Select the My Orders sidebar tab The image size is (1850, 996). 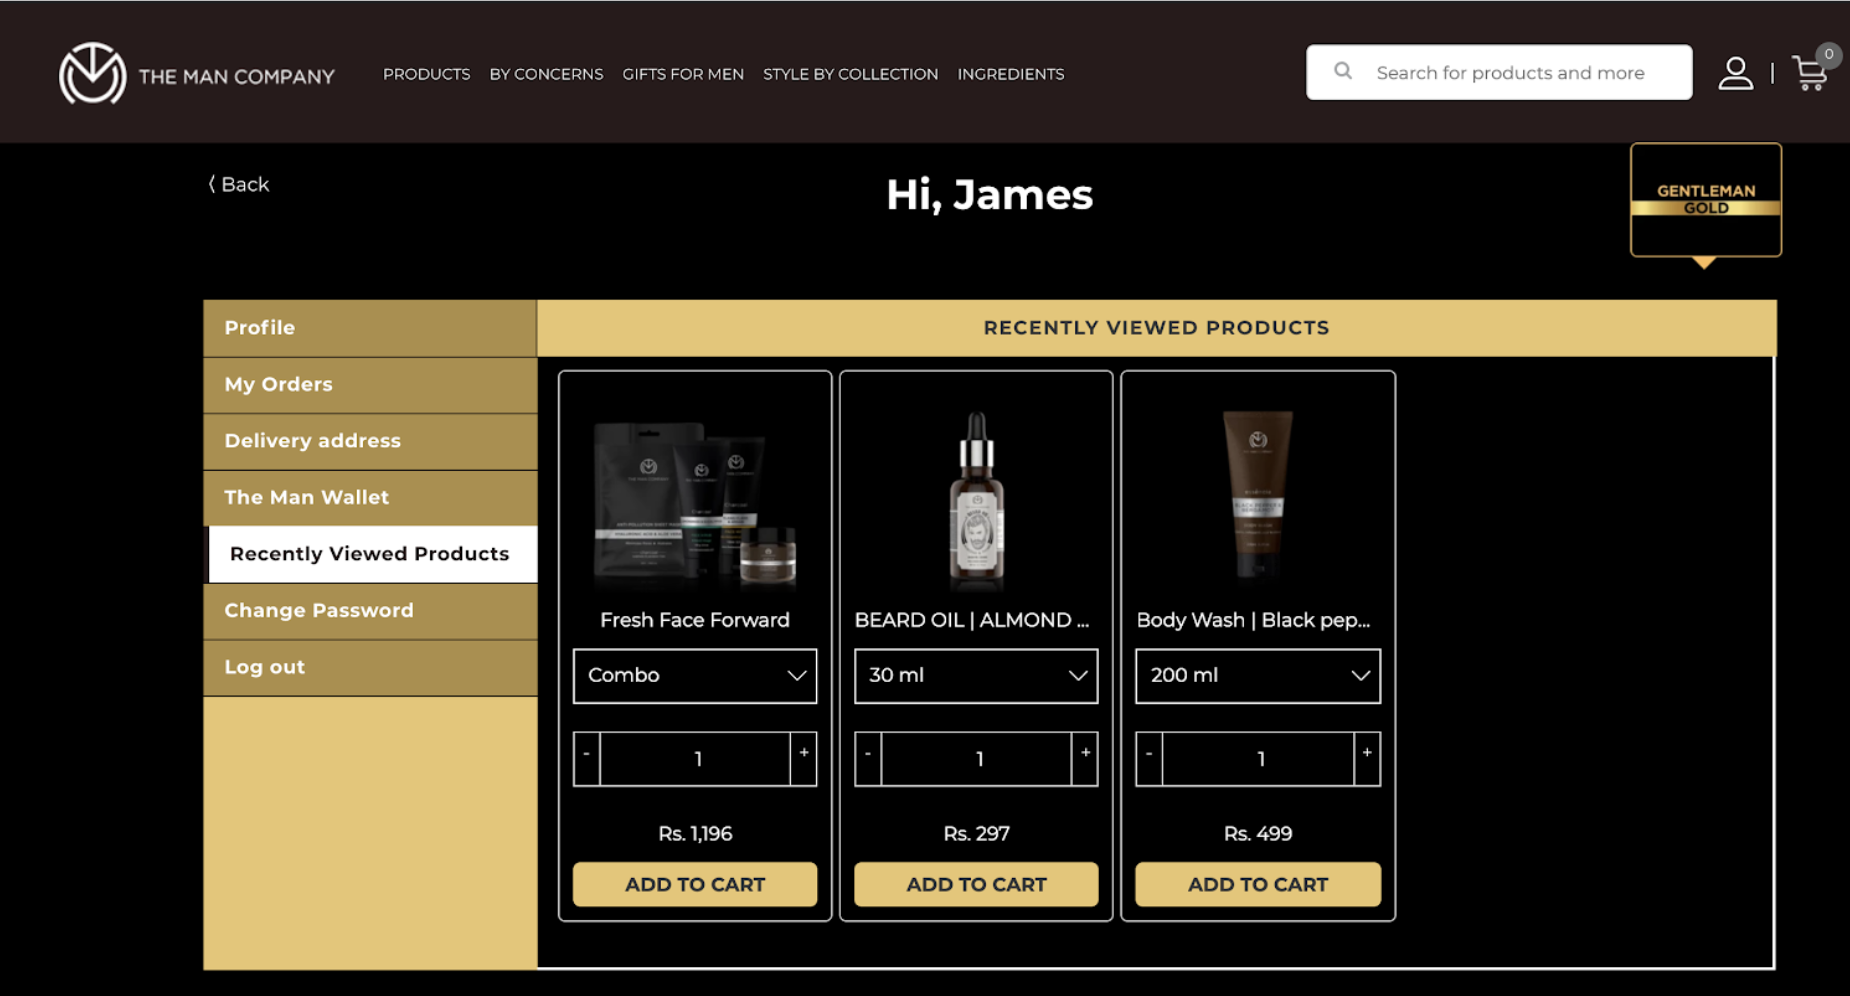[x=370, y=385]
